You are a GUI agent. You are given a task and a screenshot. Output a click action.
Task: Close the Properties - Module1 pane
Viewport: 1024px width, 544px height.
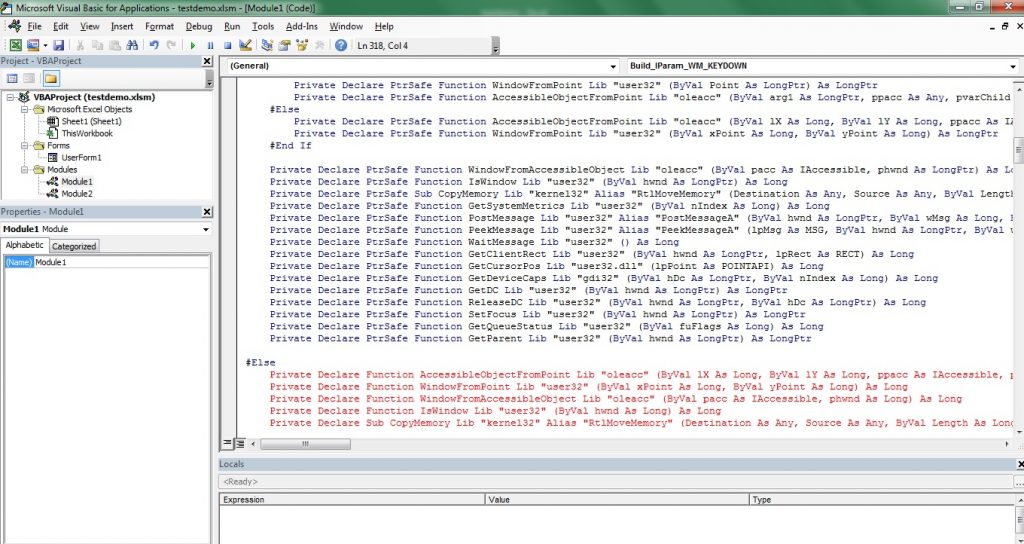(x=207, y=212)
